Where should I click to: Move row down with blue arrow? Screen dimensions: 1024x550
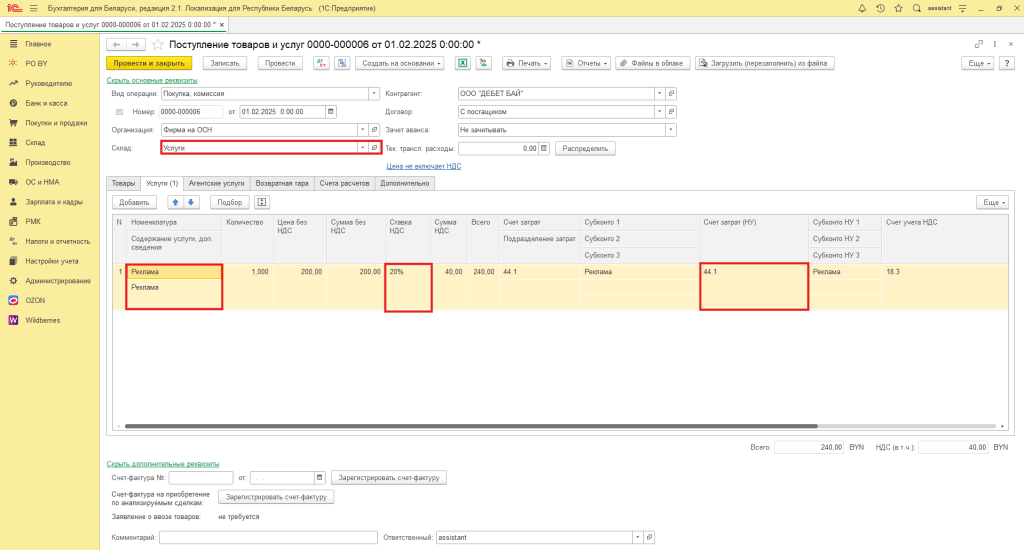(191, 202)
